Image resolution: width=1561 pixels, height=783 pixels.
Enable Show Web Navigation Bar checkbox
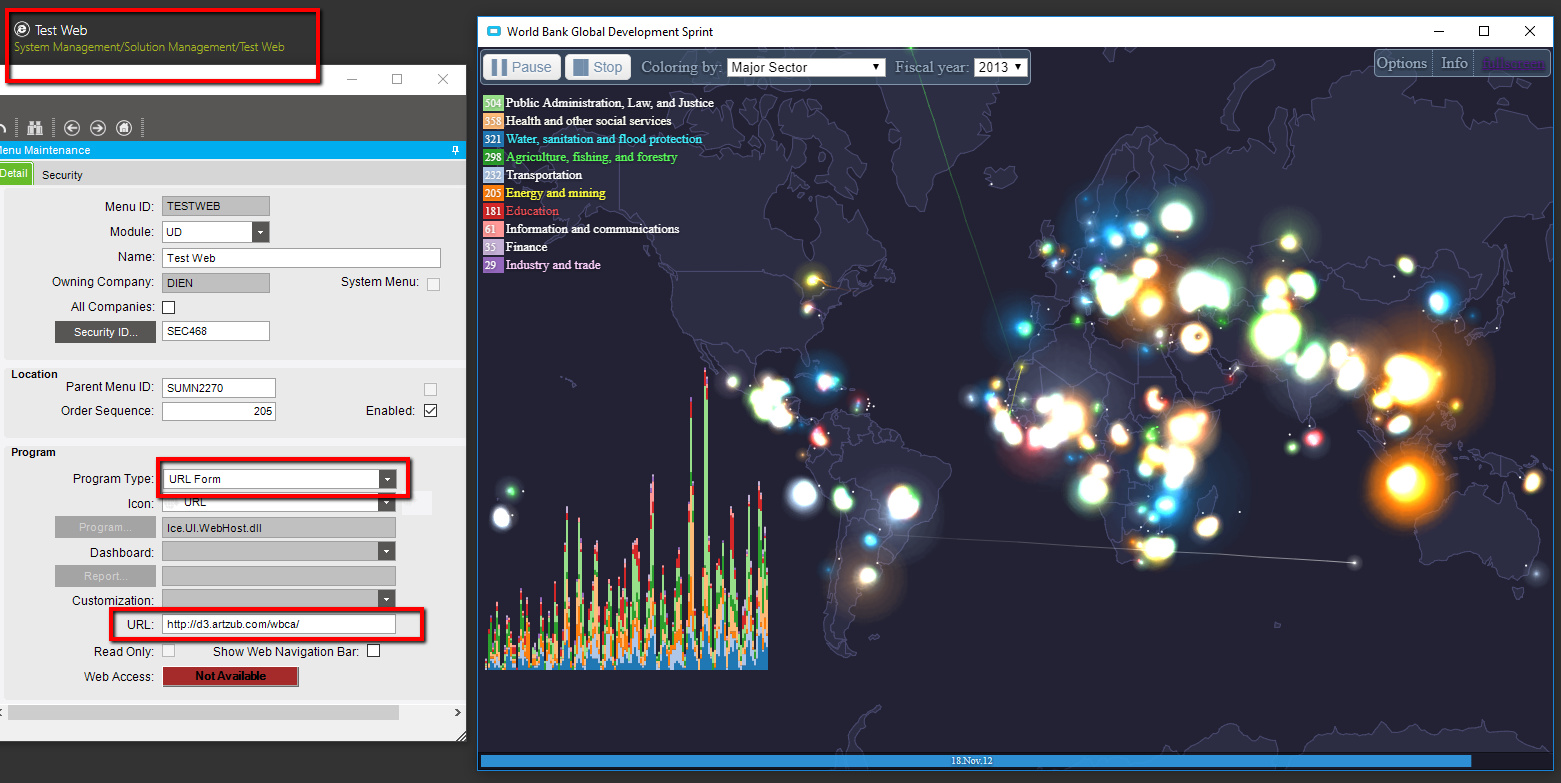[x=374, y=651]
